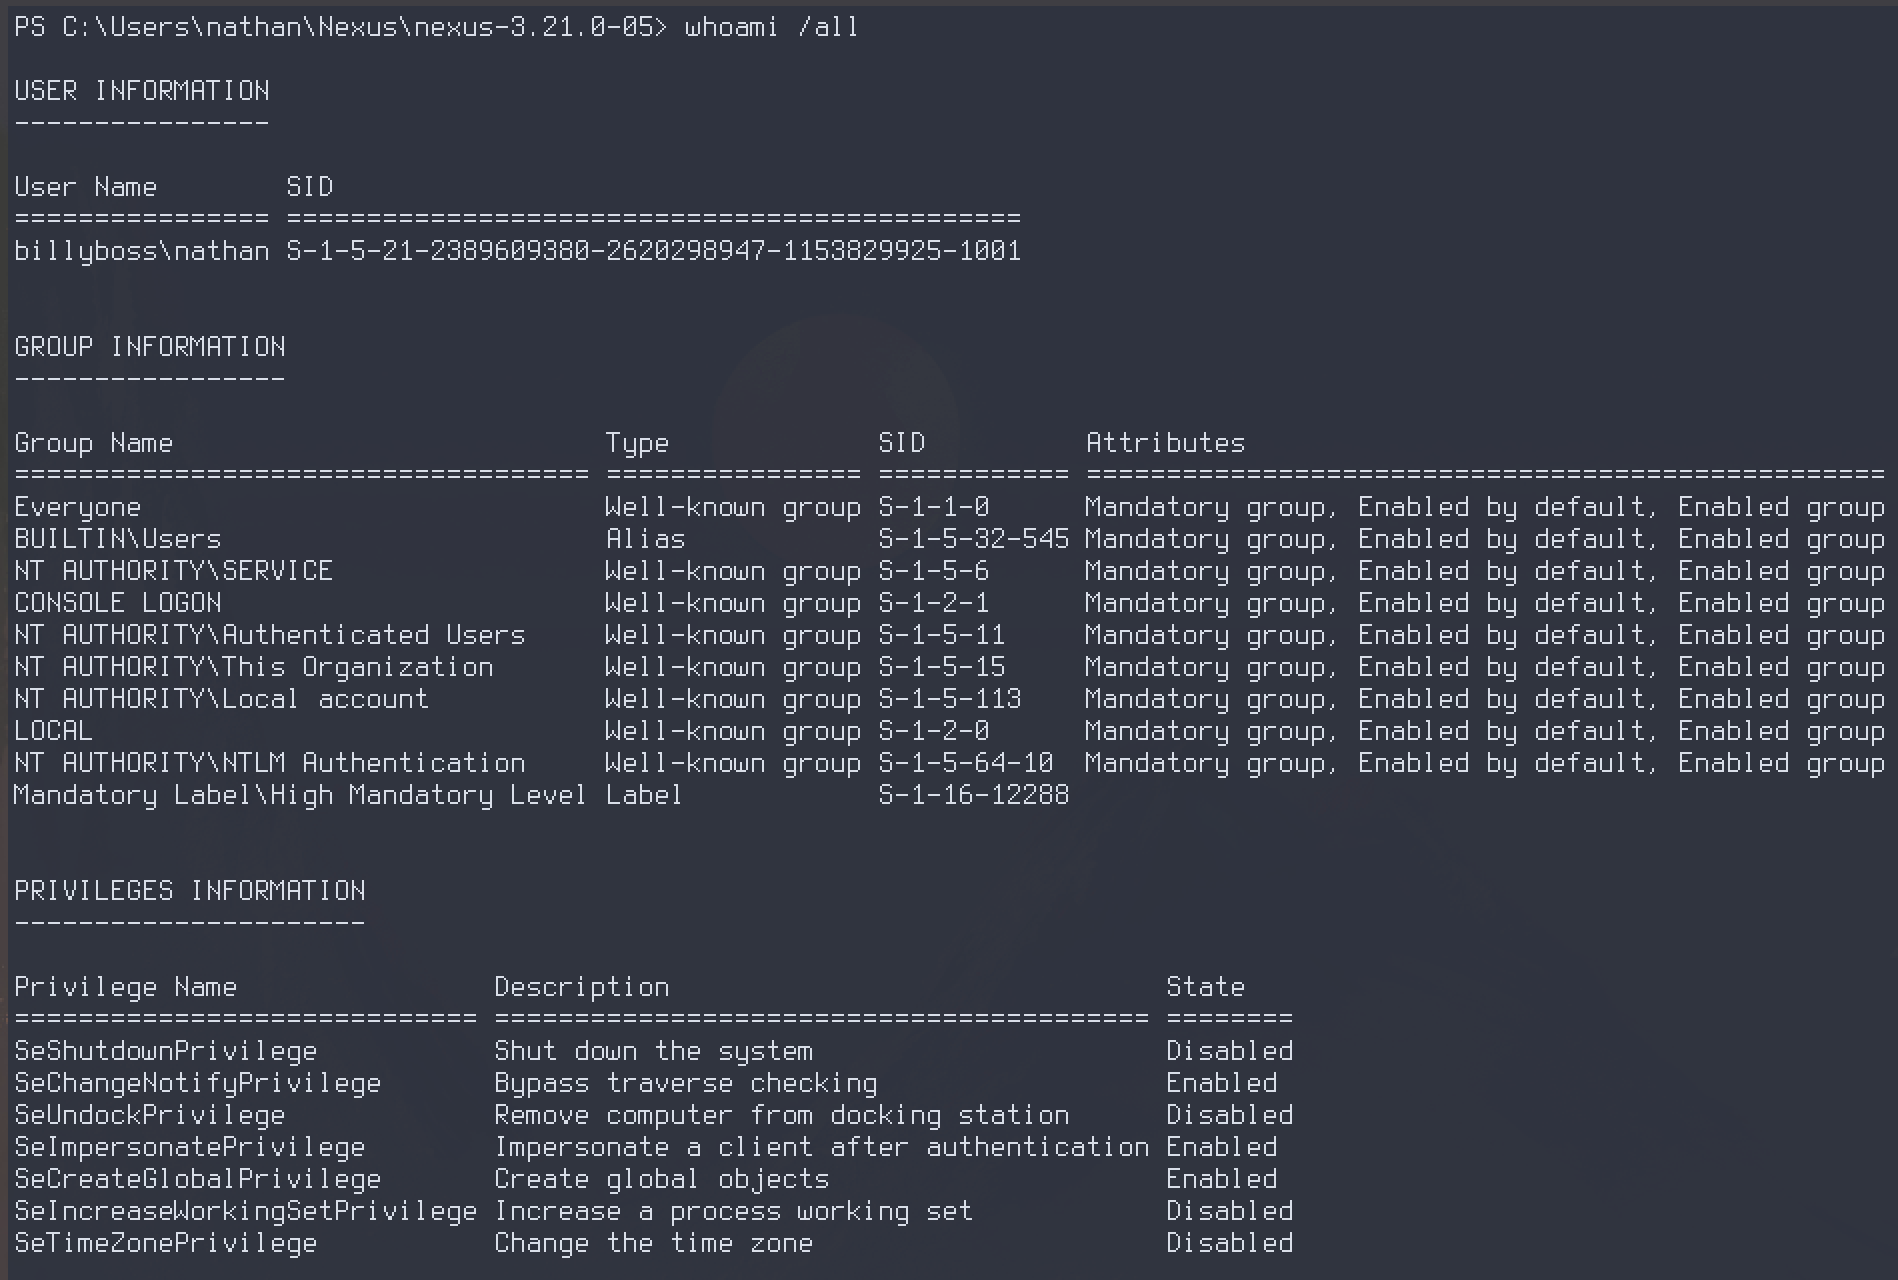Select 'SeTimeZonePrivilege' privilege name

(166, 1243)
